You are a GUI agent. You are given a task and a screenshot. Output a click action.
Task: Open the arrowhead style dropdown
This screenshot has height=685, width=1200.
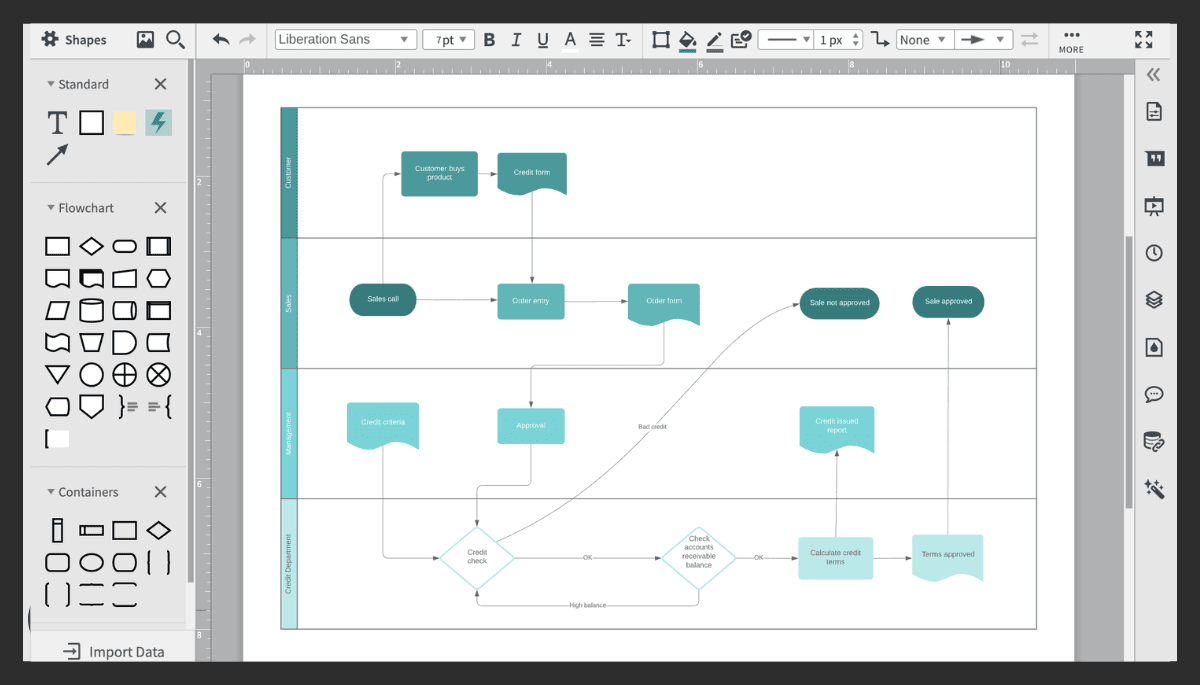click(x=984, y=39)
